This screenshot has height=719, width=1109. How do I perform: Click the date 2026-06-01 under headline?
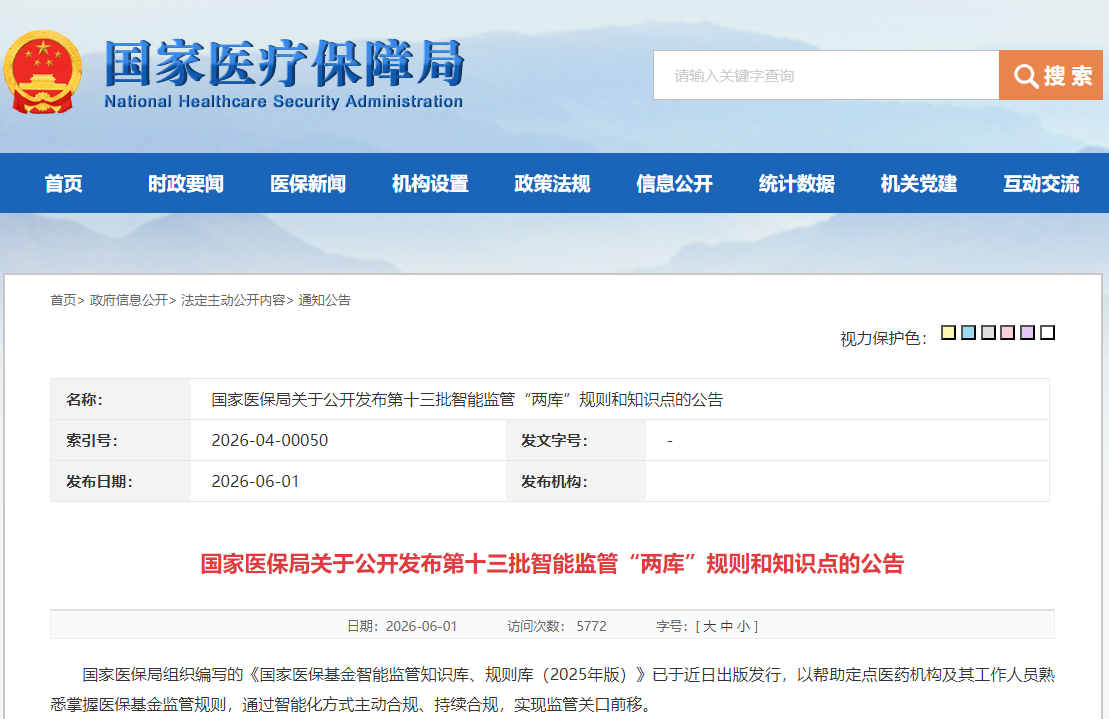[422, 626]
